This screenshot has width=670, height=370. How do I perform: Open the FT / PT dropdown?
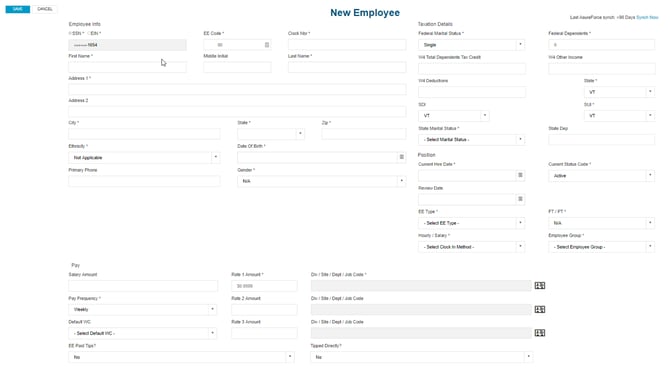(601, 223)
